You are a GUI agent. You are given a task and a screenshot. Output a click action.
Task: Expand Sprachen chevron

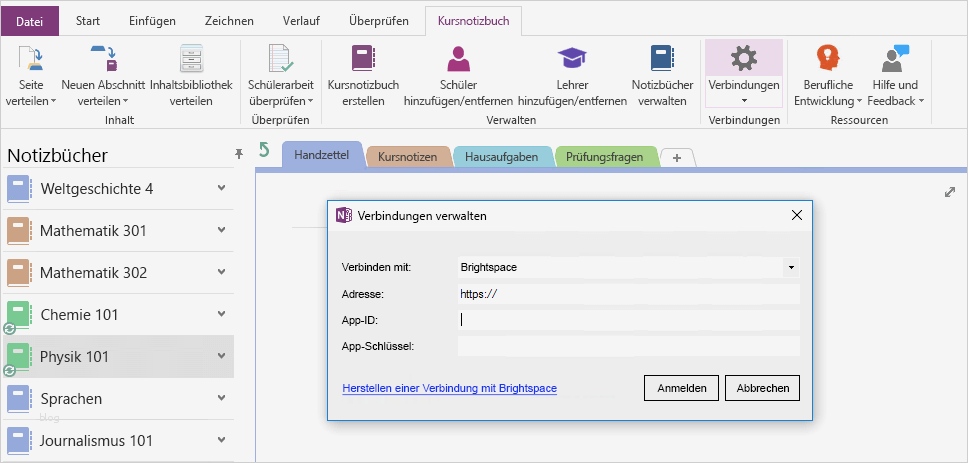point(222,398)
